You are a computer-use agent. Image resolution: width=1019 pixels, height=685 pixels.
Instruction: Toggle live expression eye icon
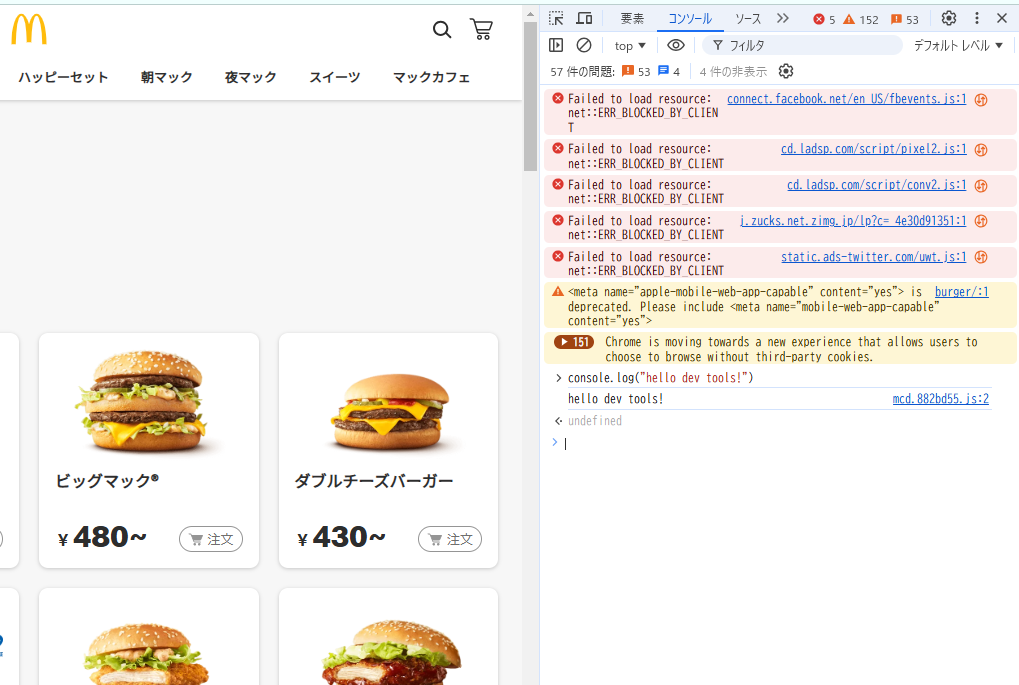coord(676,45)
